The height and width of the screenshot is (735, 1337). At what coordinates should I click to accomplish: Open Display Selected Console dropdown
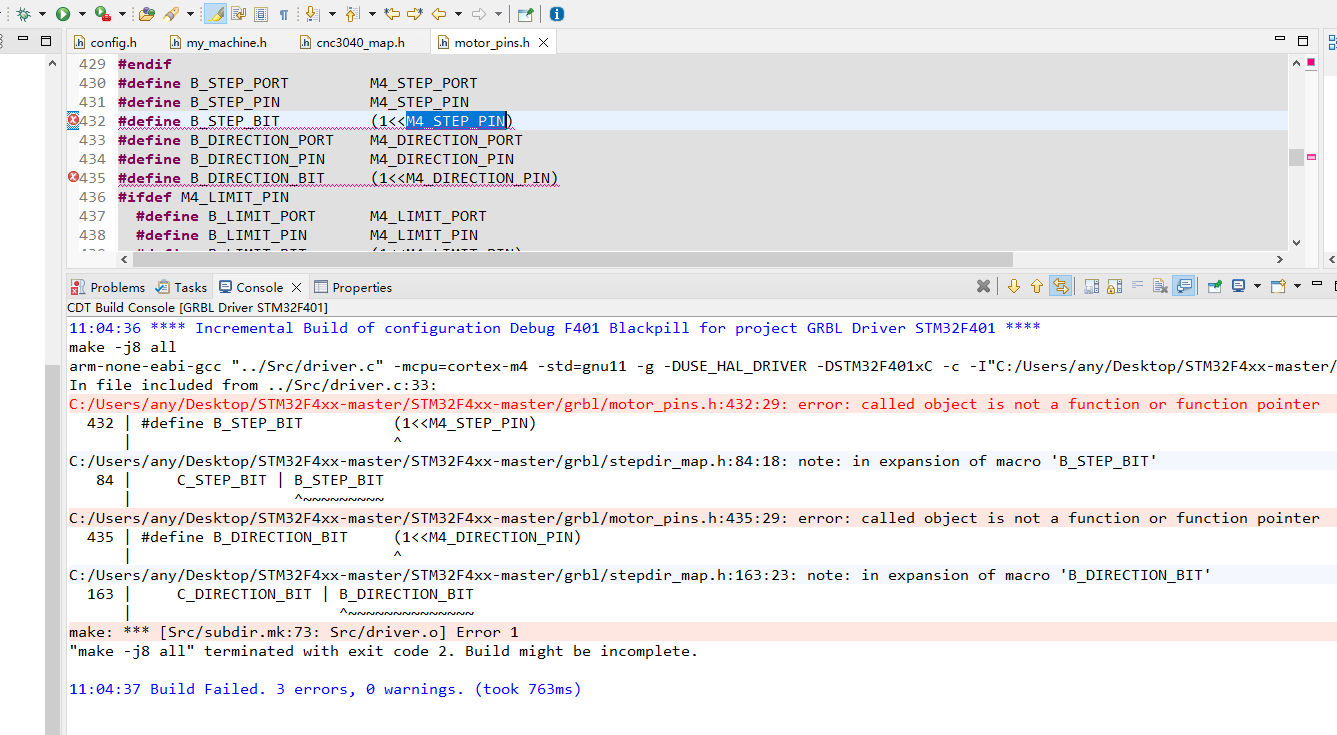point(1257,286)
